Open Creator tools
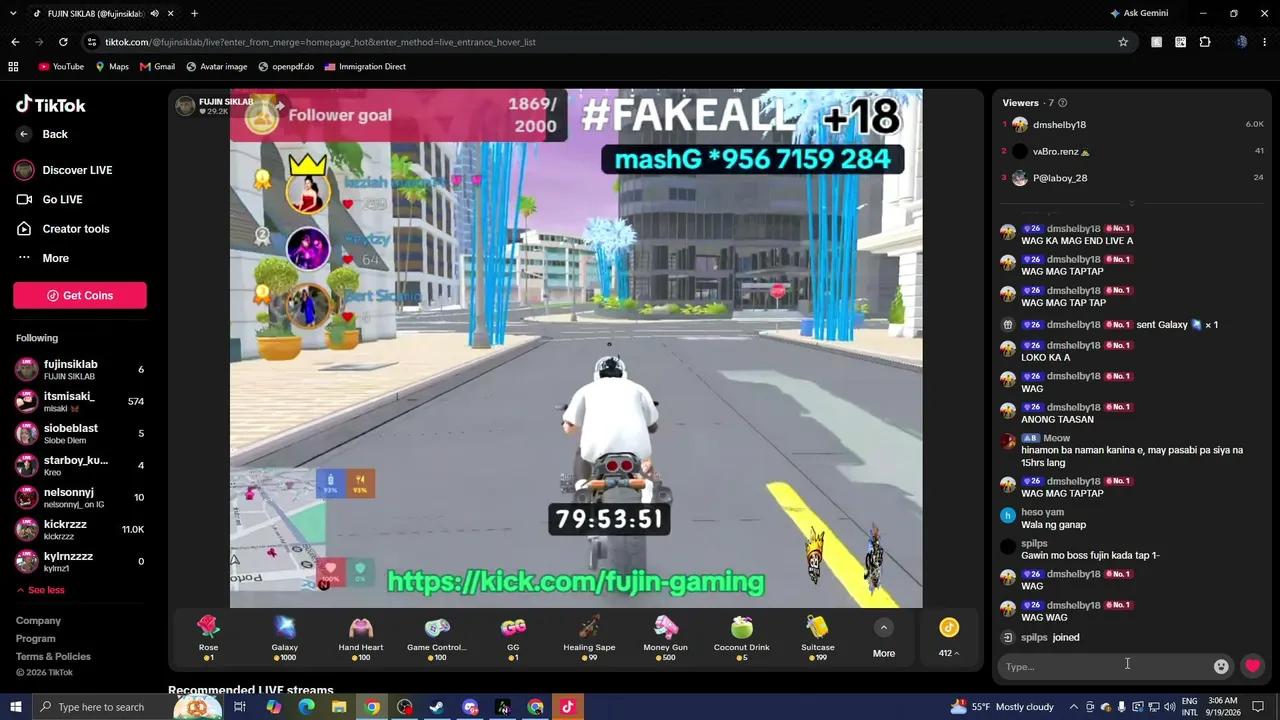 tap(63, 229)
